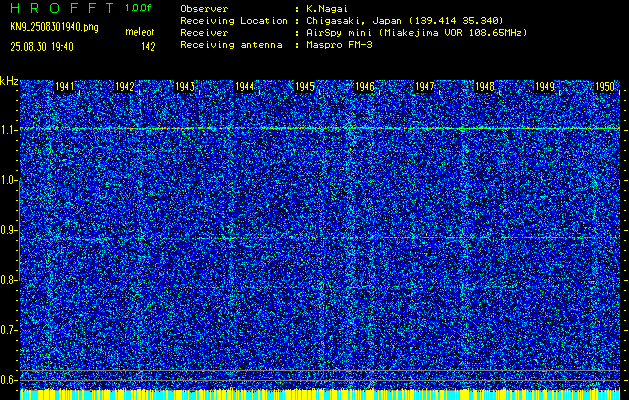Click the 1944 time marker label
Image resolution: width=629 pixels, height=400 pixels.
click(x=245, y=87)
